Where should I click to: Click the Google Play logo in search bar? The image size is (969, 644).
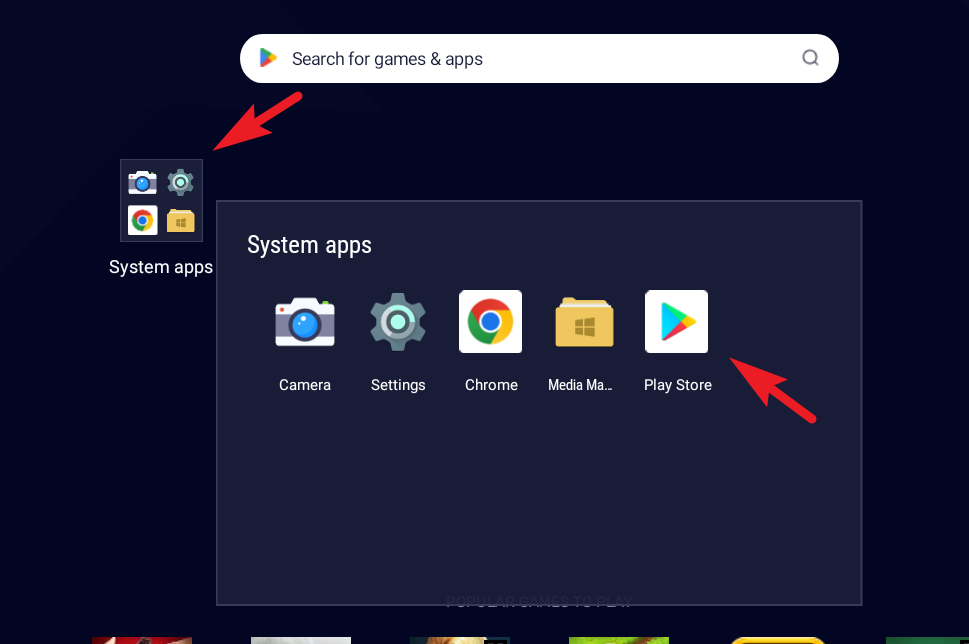[268, 58]
